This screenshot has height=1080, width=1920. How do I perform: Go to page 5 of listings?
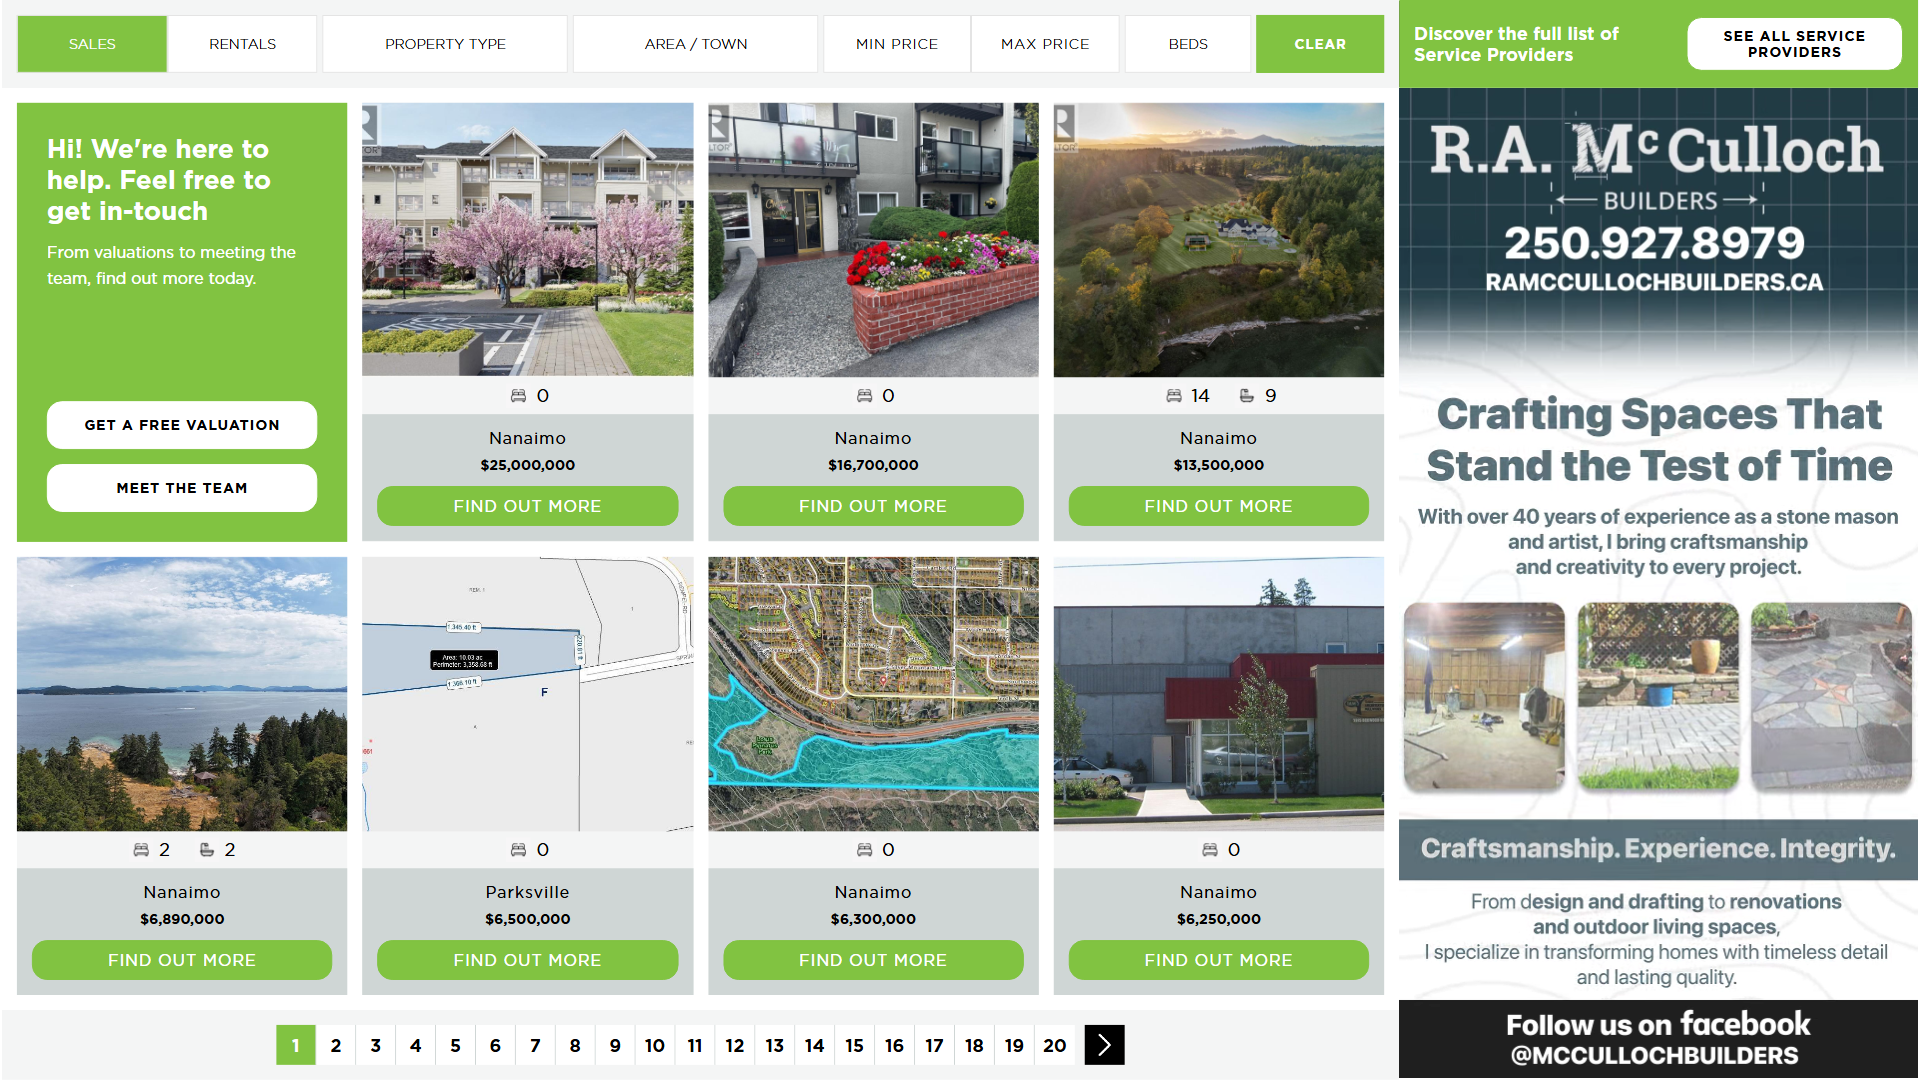point(455,1045)
